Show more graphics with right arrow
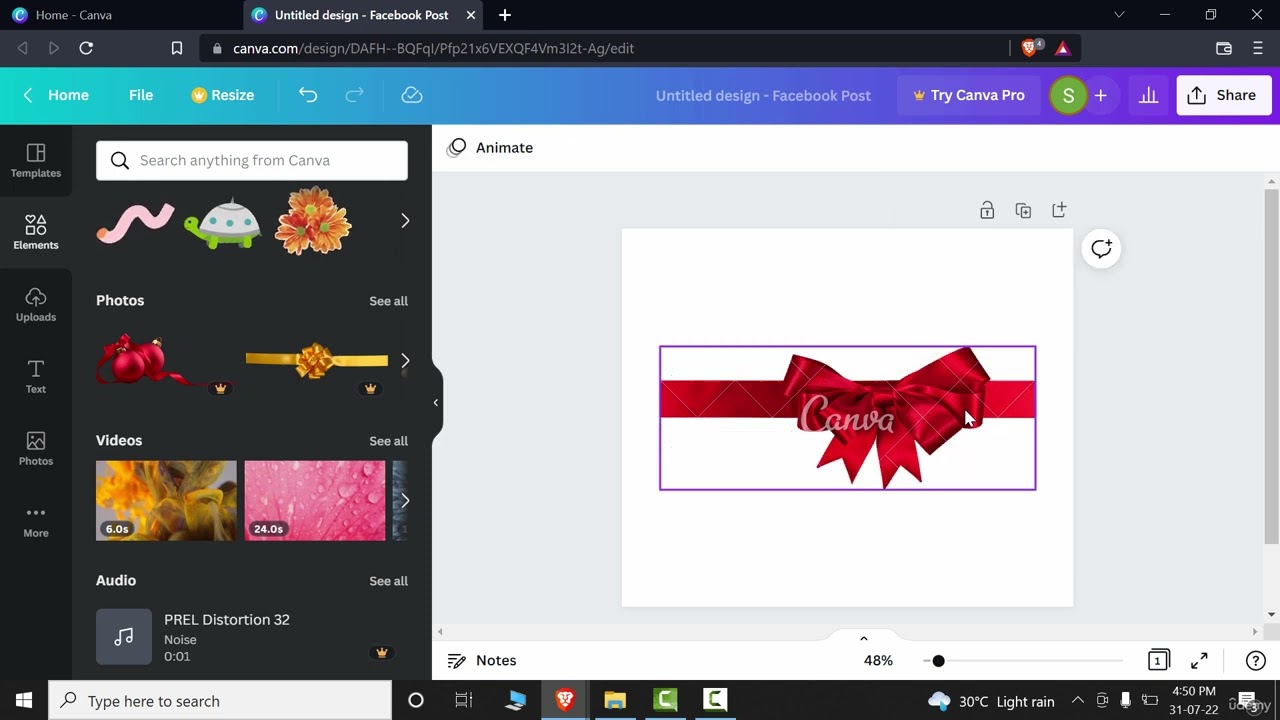This screenshot has width=1280, height=720. tap(405, 220)
